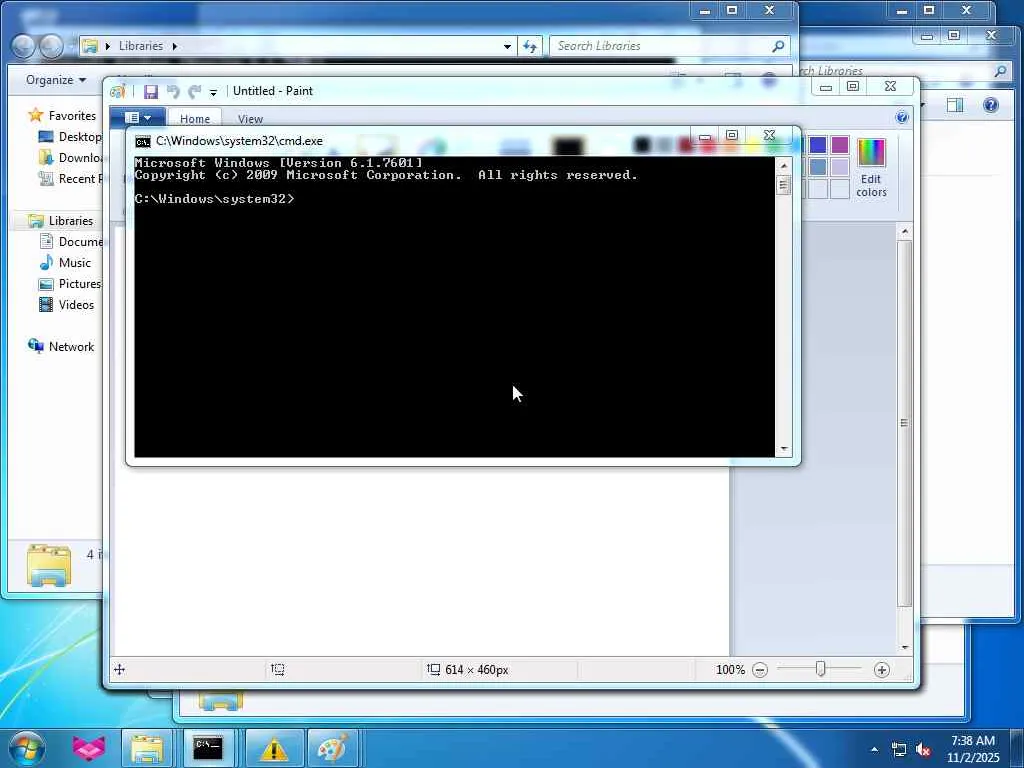Click the cmd.exe title bar icon

tap(142, 142)
